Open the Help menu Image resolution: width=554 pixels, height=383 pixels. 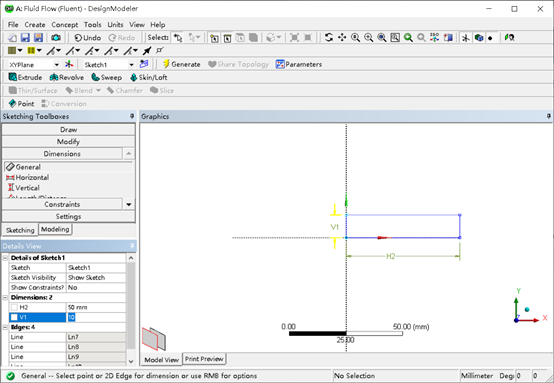[x=158, y=24]
